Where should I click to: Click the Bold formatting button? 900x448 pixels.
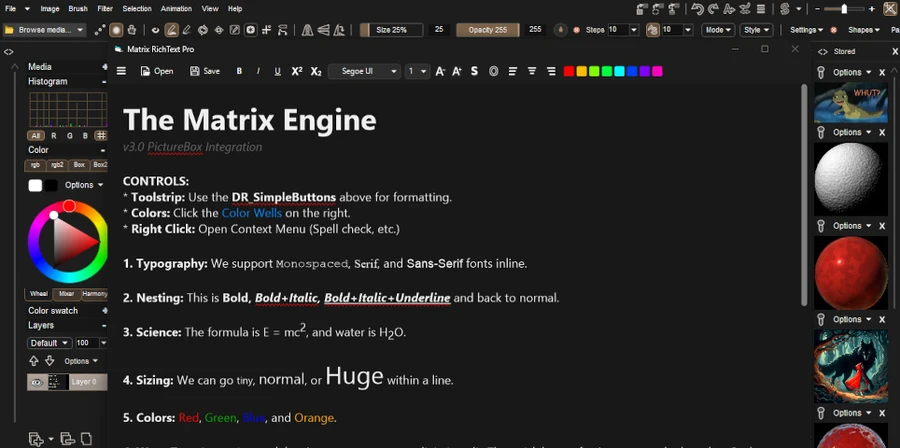pyautogui.click(x=239, y=71)
